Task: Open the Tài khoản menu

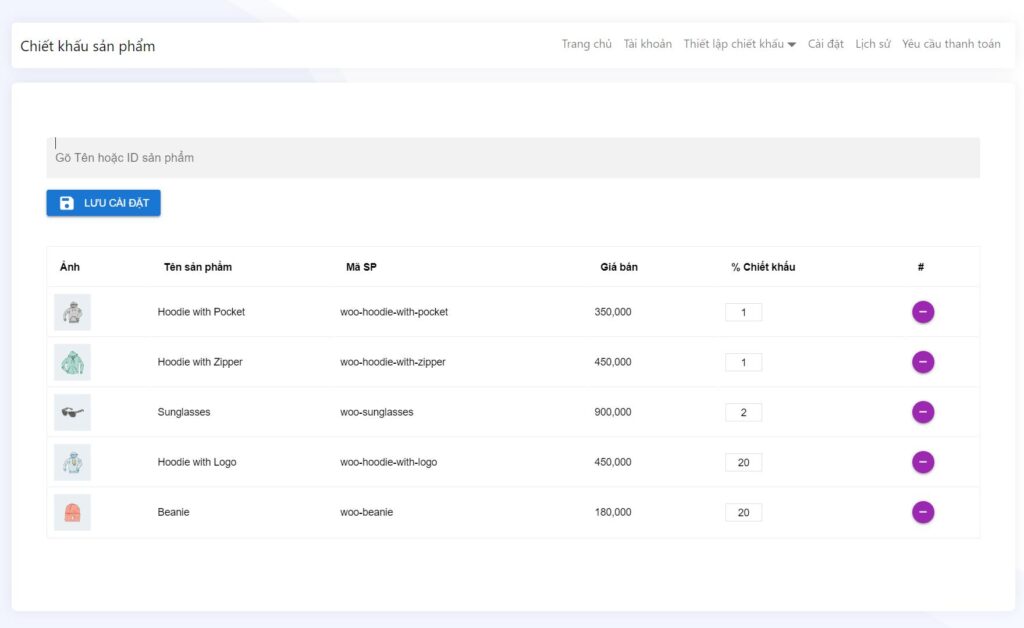Action: coord(647,44)
